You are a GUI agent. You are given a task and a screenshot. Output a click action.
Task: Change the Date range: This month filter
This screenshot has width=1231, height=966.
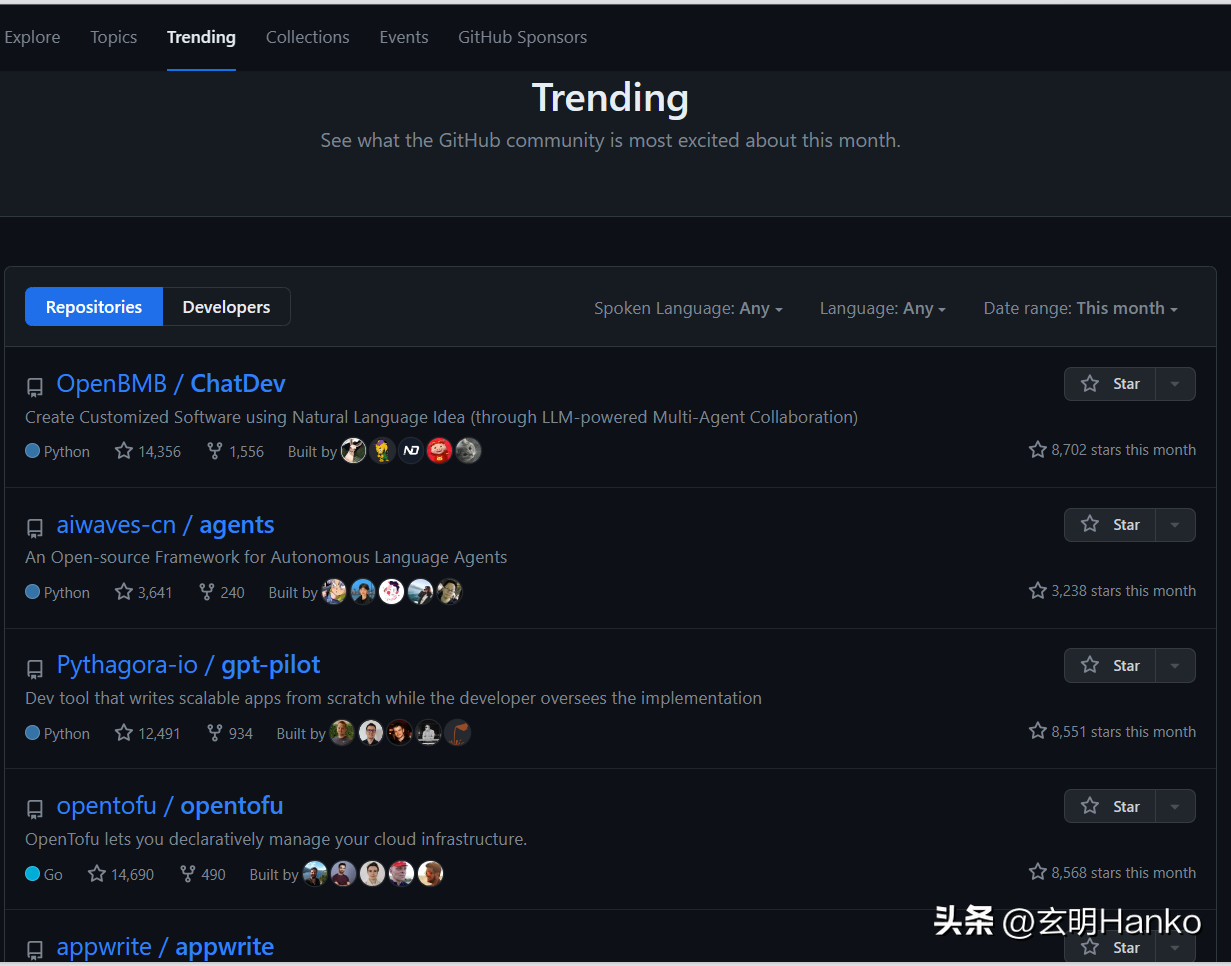(1081, 308)
